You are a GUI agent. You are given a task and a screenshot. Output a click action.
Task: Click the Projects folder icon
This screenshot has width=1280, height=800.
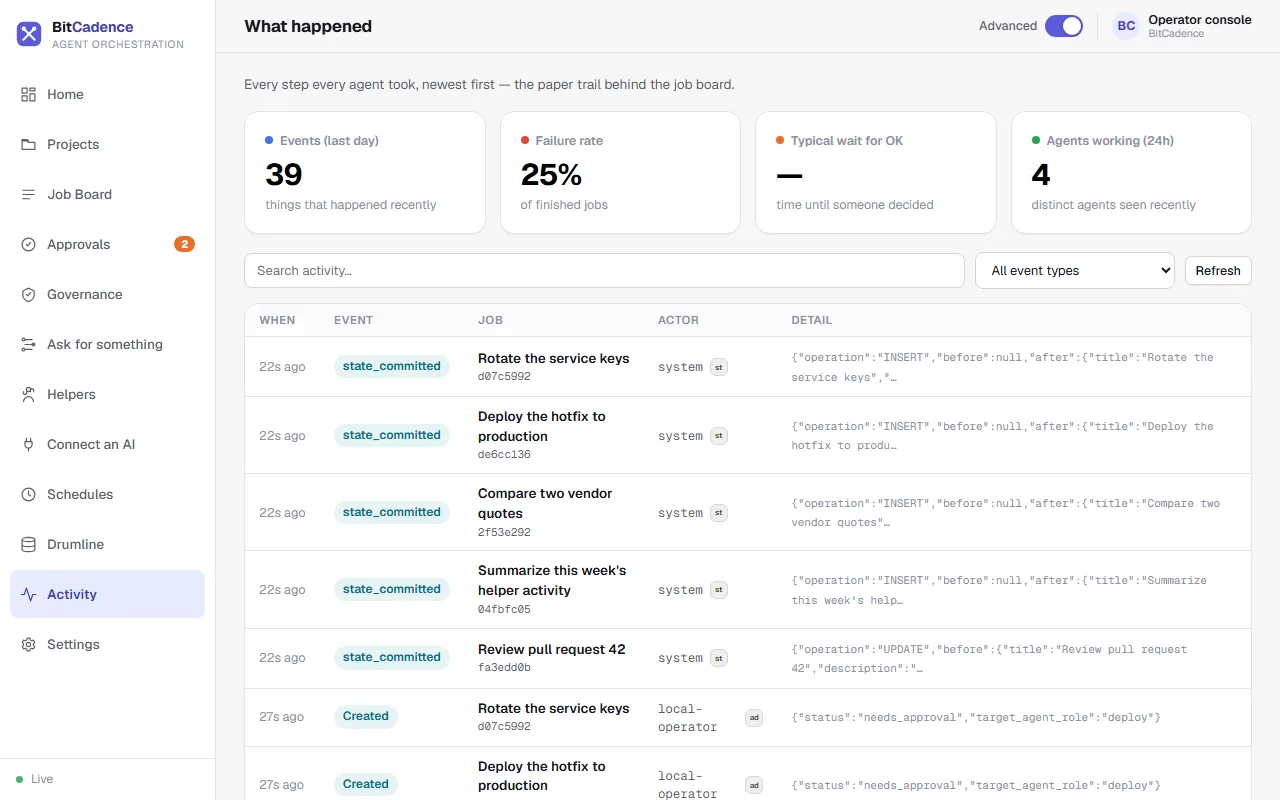28,144
